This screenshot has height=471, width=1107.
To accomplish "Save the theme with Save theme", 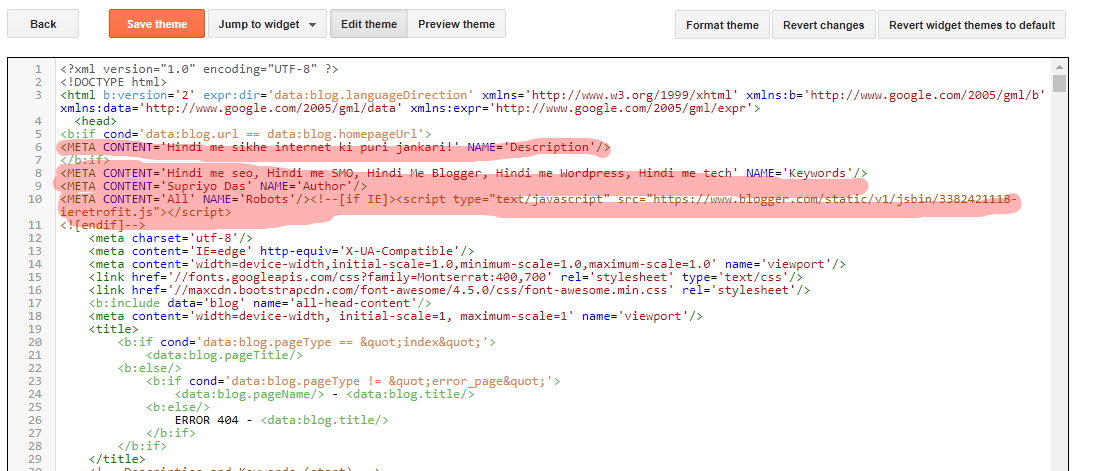I will (157, 24).
